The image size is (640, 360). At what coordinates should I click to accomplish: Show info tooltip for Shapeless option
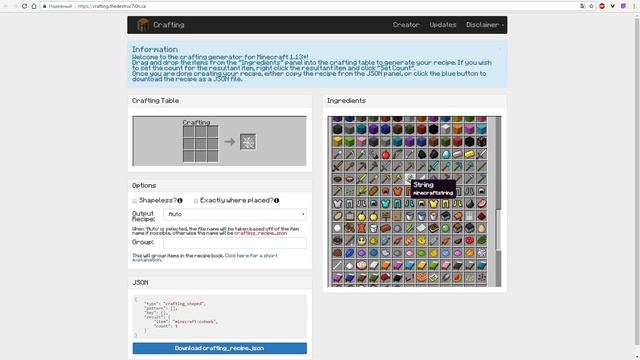point(180,200)
